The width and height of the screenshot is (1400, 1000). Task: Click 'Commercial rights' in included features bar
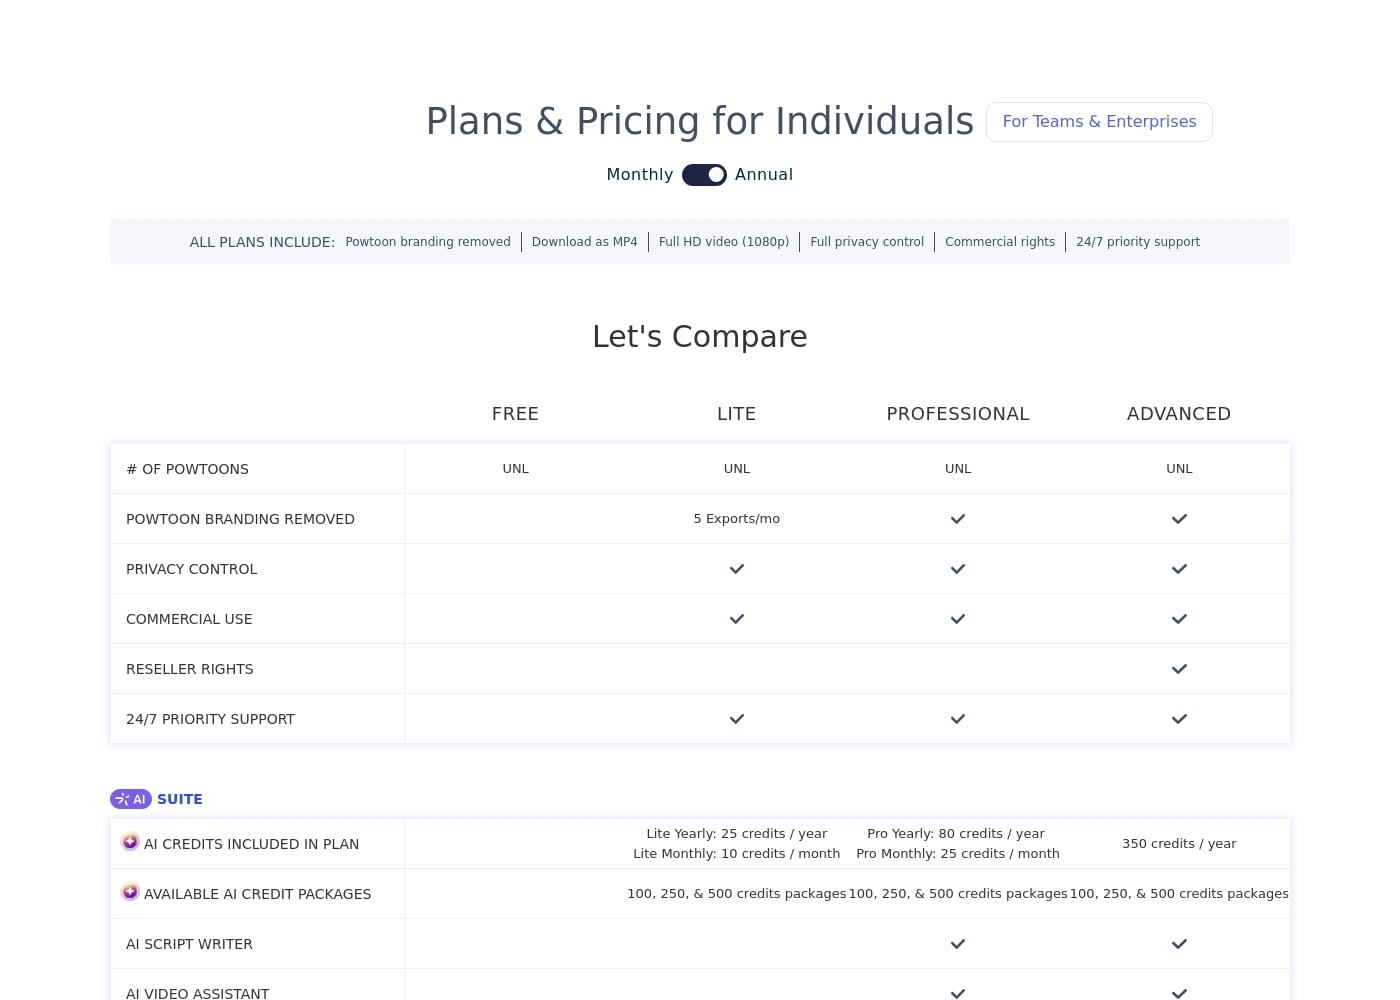coord(1000,242)
